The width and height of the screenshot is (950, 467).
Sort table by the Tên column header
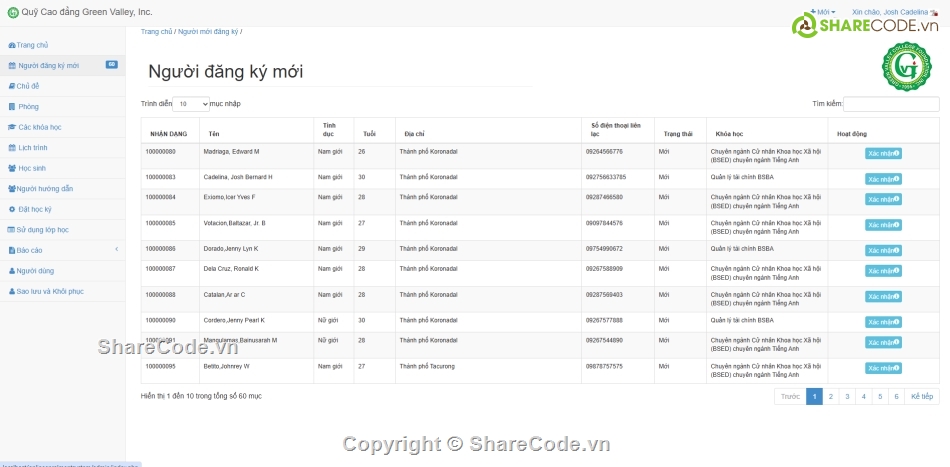[x=214, y=133]
